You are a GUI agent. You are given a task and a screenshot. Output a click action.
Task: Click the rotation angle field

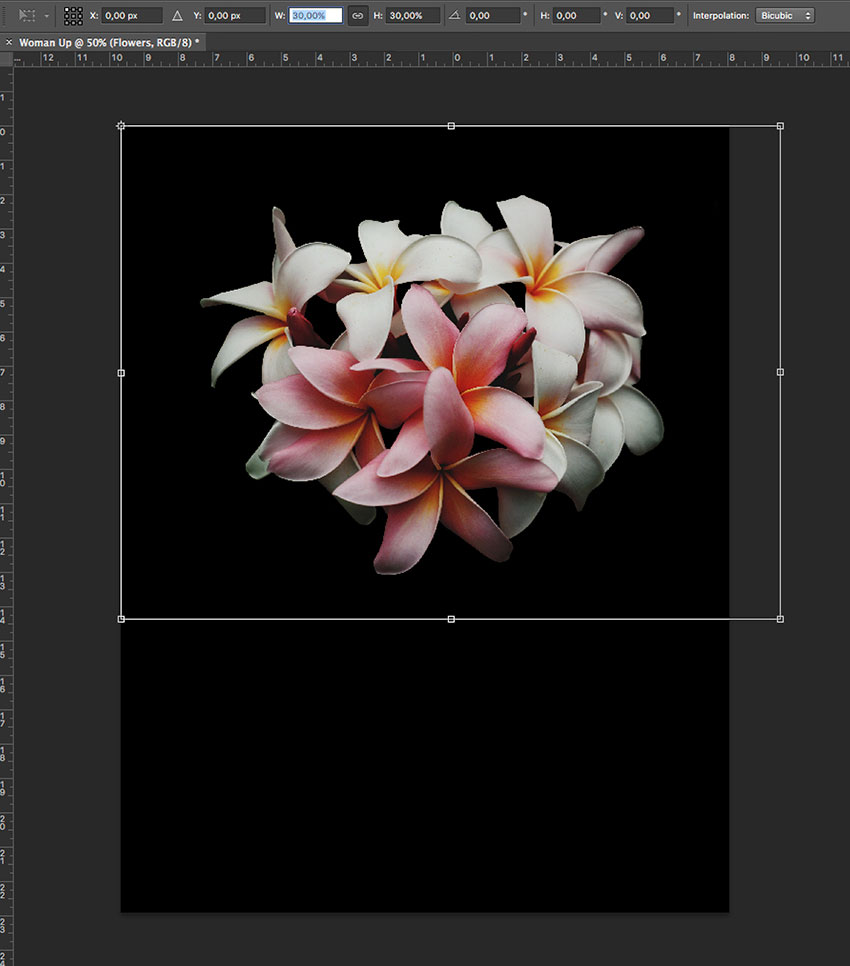click(x=493, y=15)
